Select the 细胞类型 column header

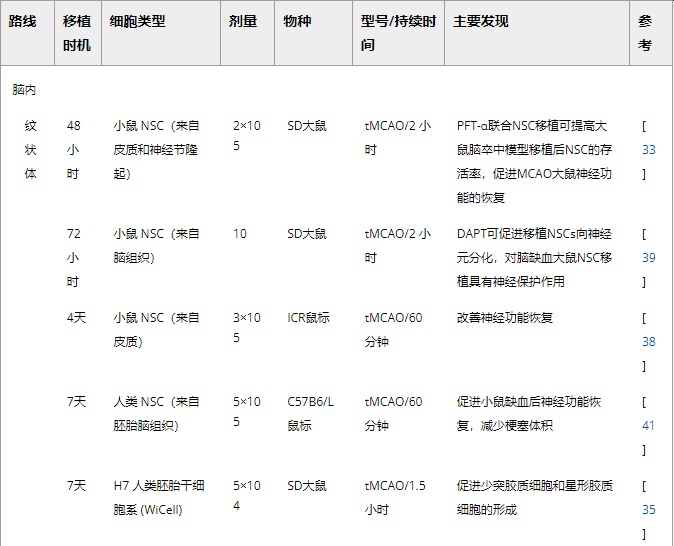138,22
